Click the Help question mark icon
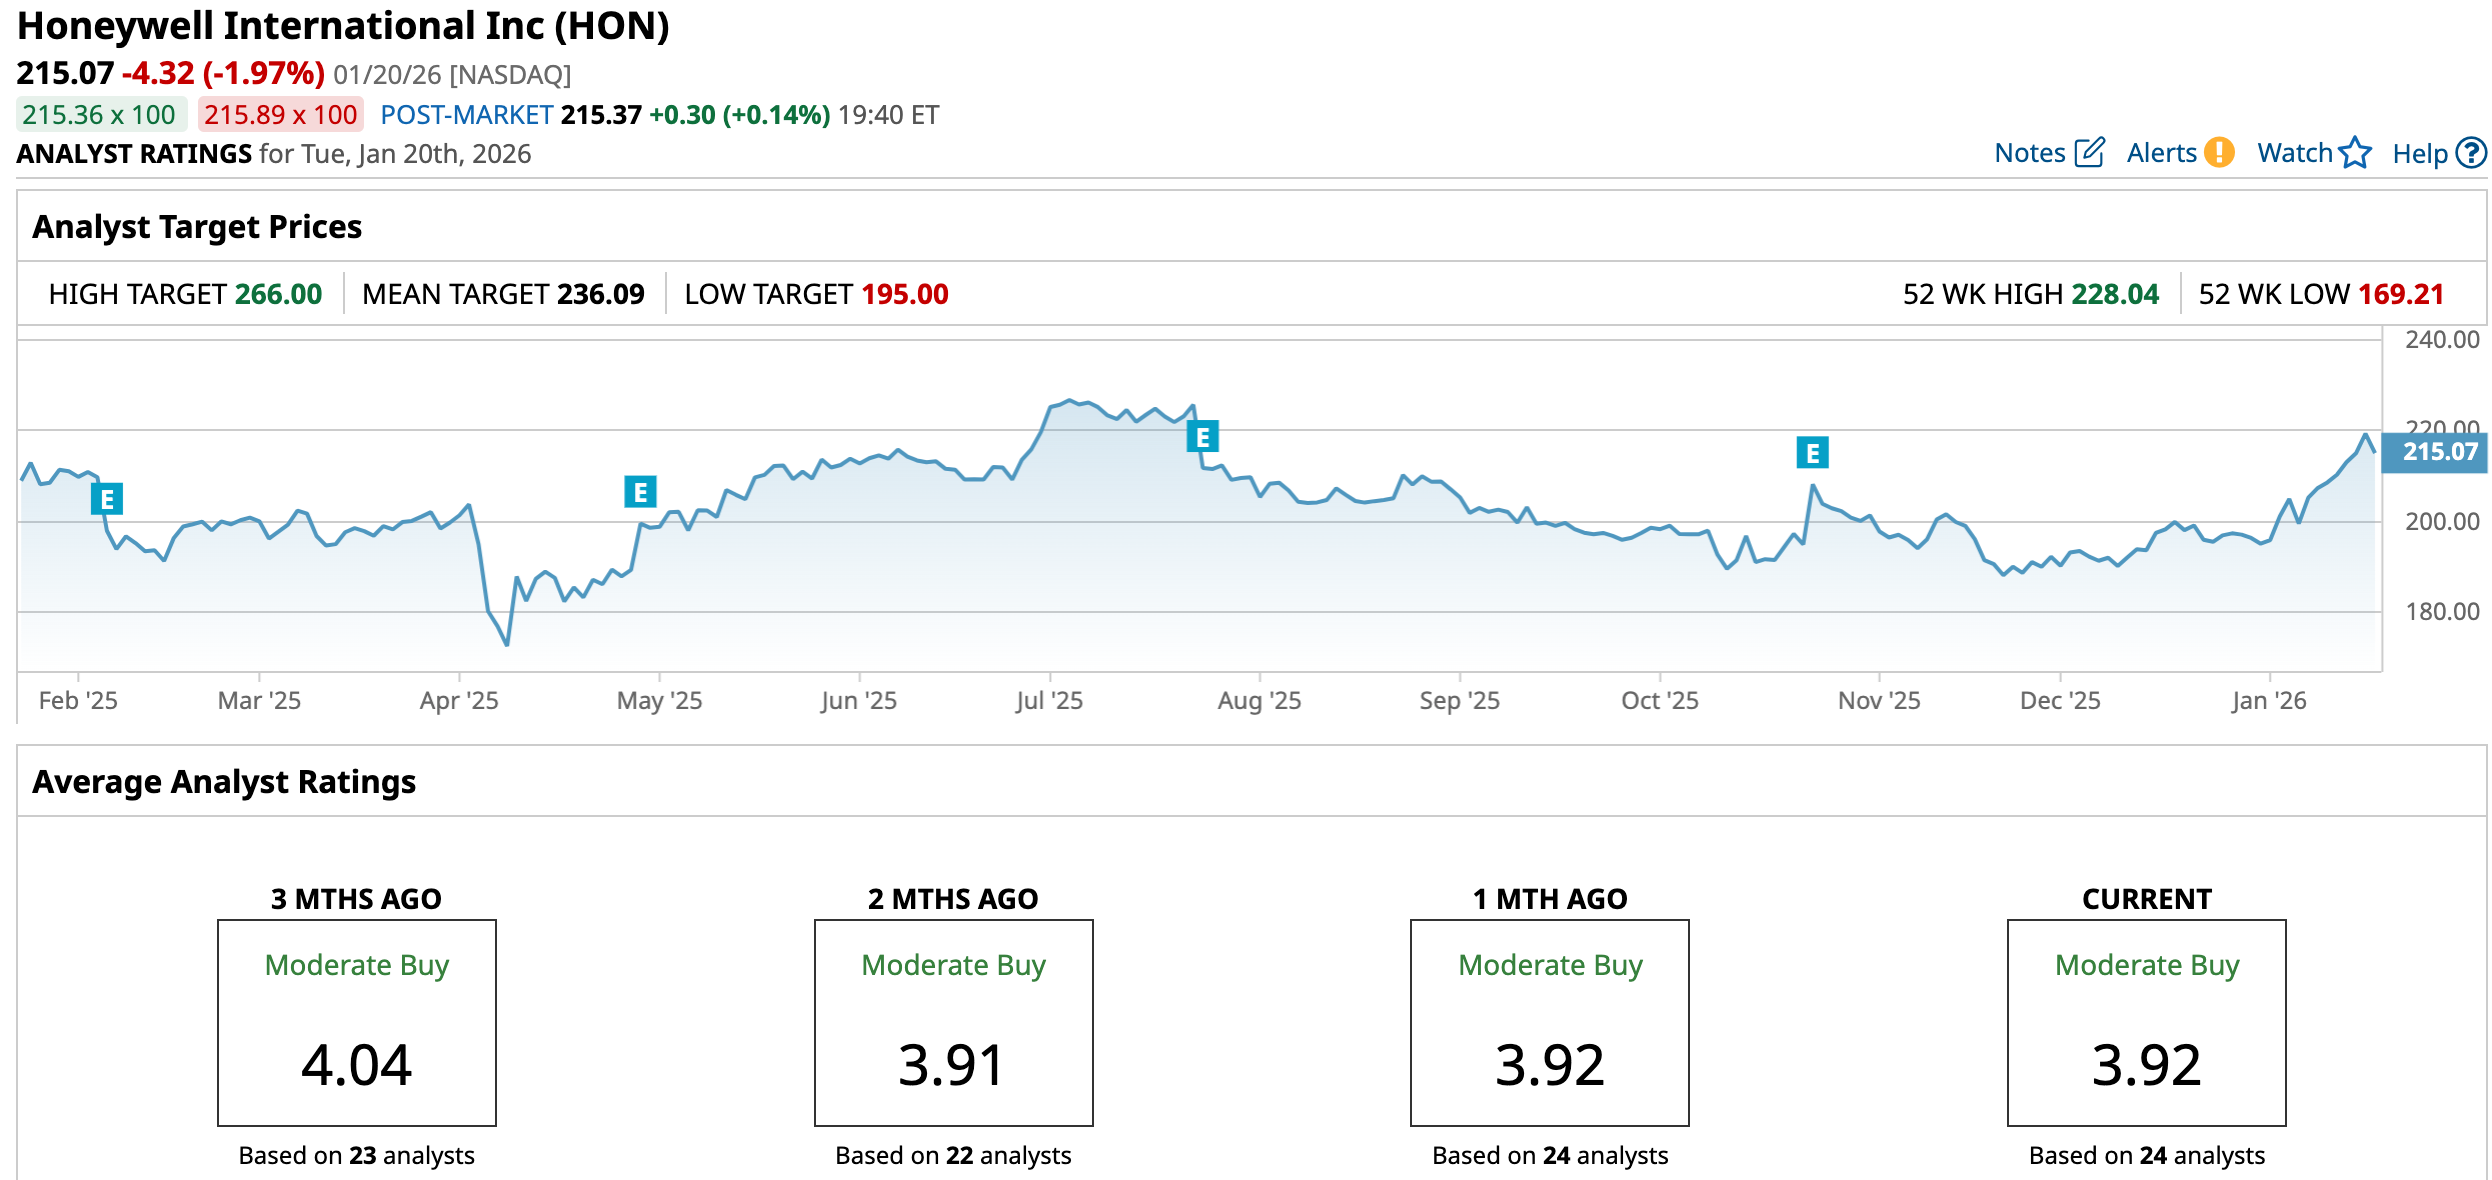This screenshot has height=1180, width=2492. (2471, 153)
